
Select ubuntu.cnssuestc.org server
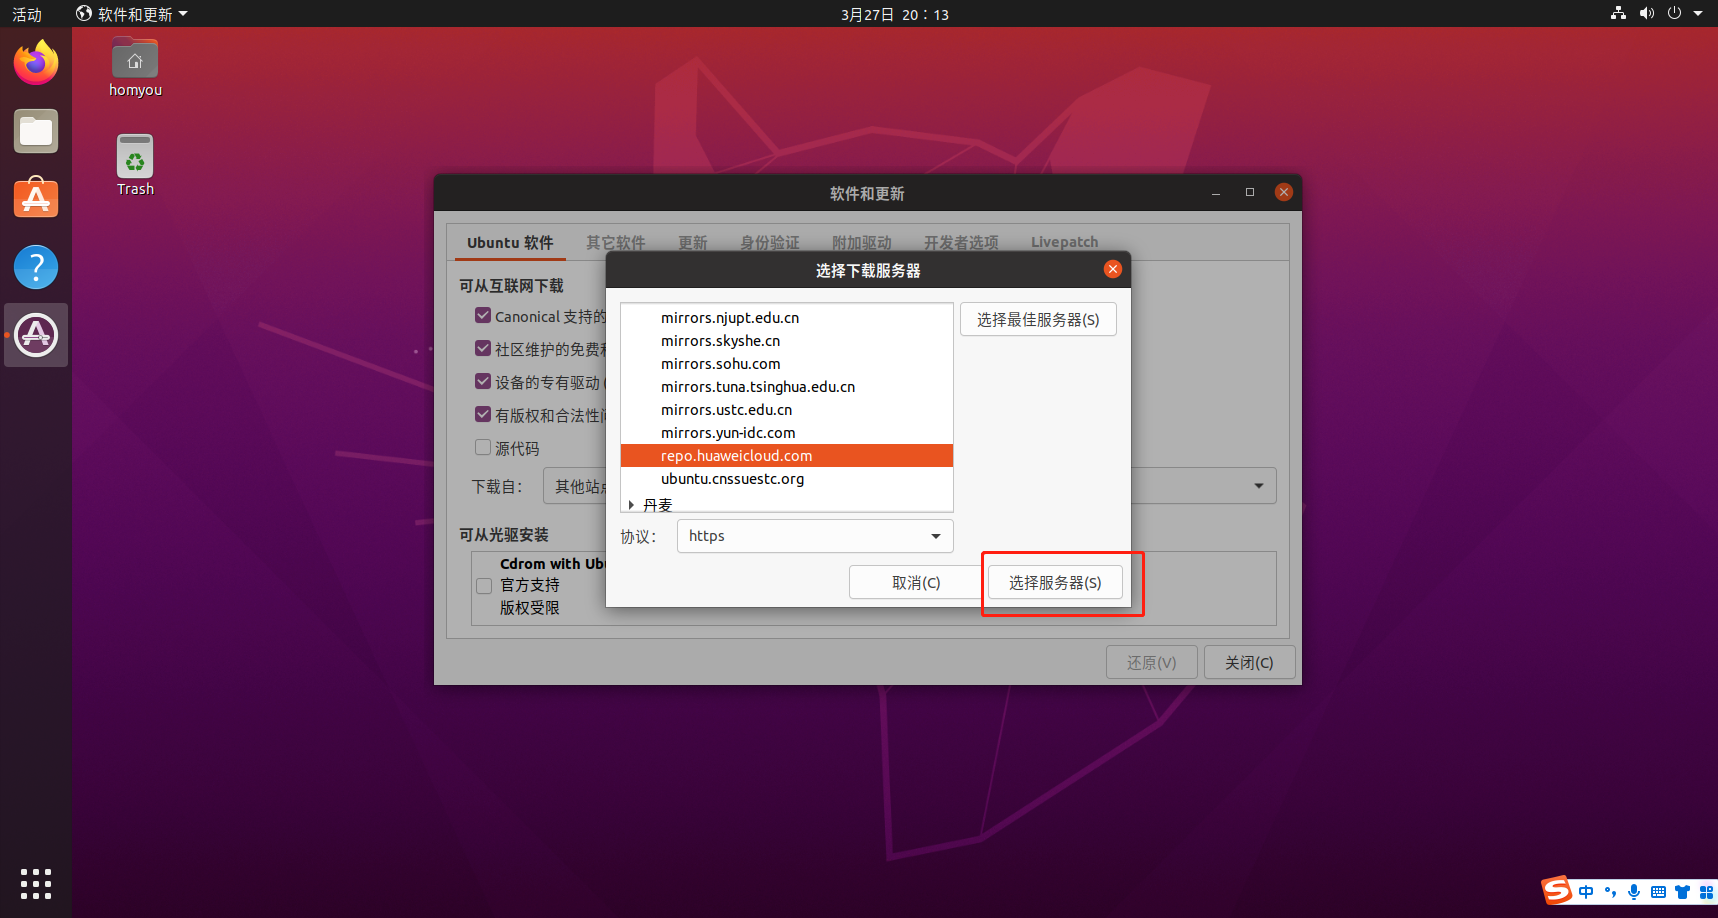pyautogui.click(x=787, y=479)
